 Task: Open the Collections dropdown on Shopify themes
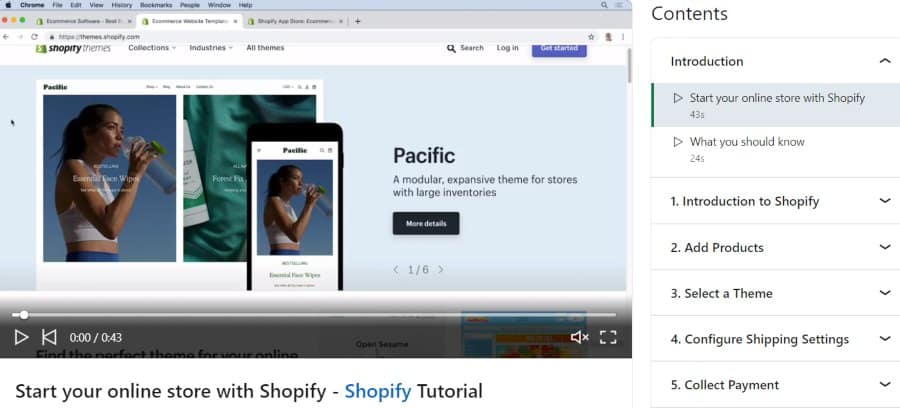[x=152, y=48]
